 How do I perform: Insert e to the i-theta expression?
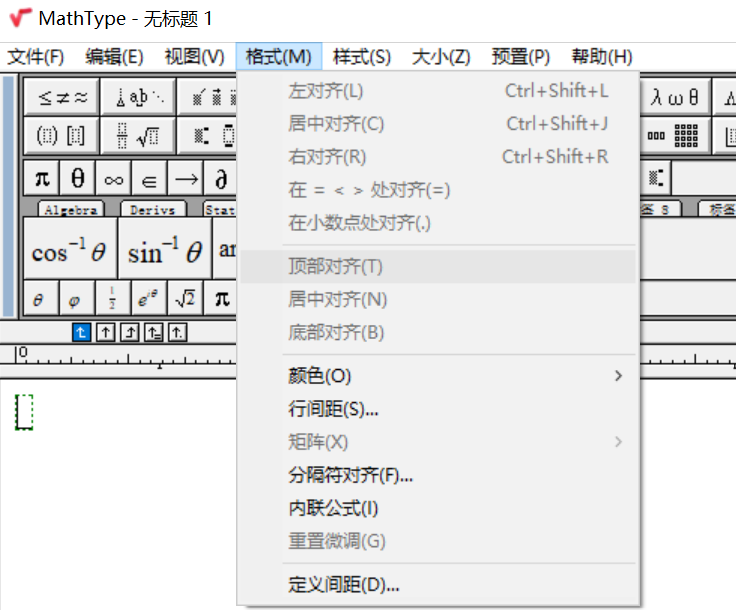click(x=149, y=297)
